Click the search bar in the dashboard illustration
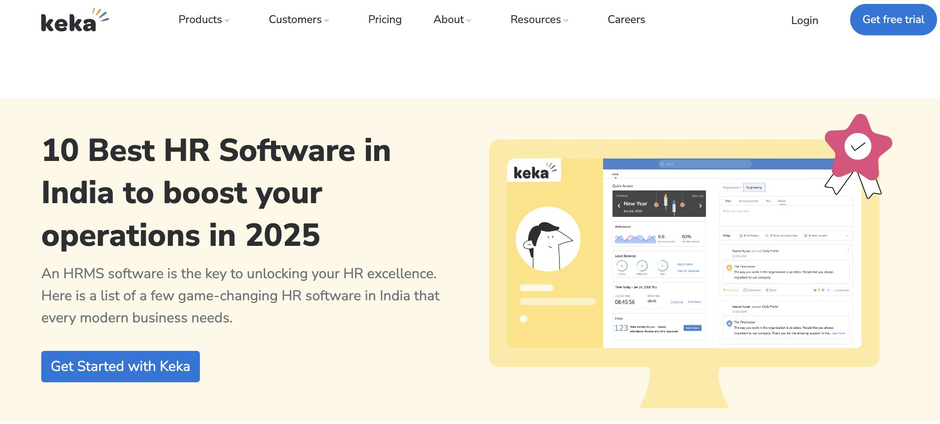This screenshot has height=424, width=940. pos(705,164)
